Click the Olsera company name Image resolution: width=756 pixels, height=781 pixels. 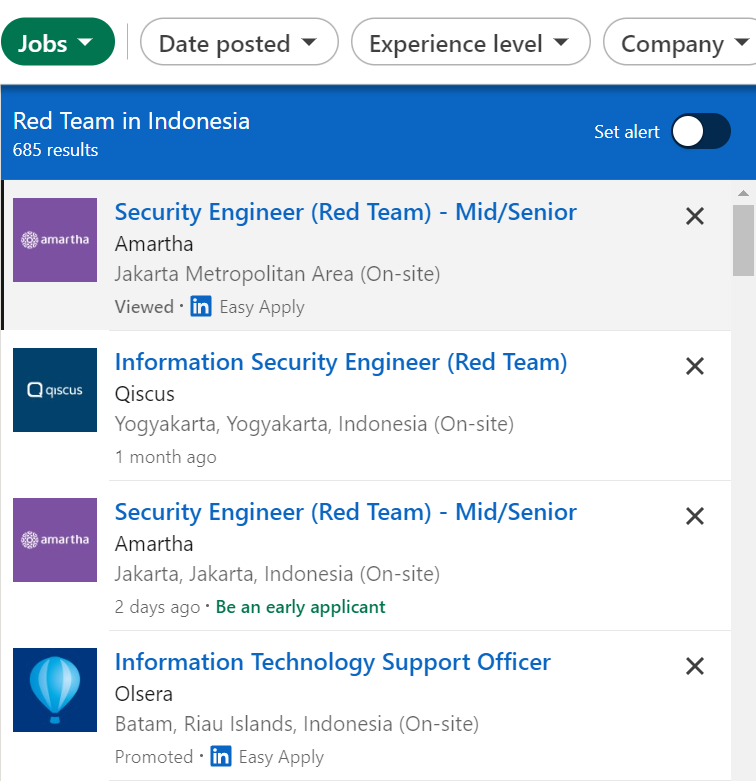click(143, 694)
